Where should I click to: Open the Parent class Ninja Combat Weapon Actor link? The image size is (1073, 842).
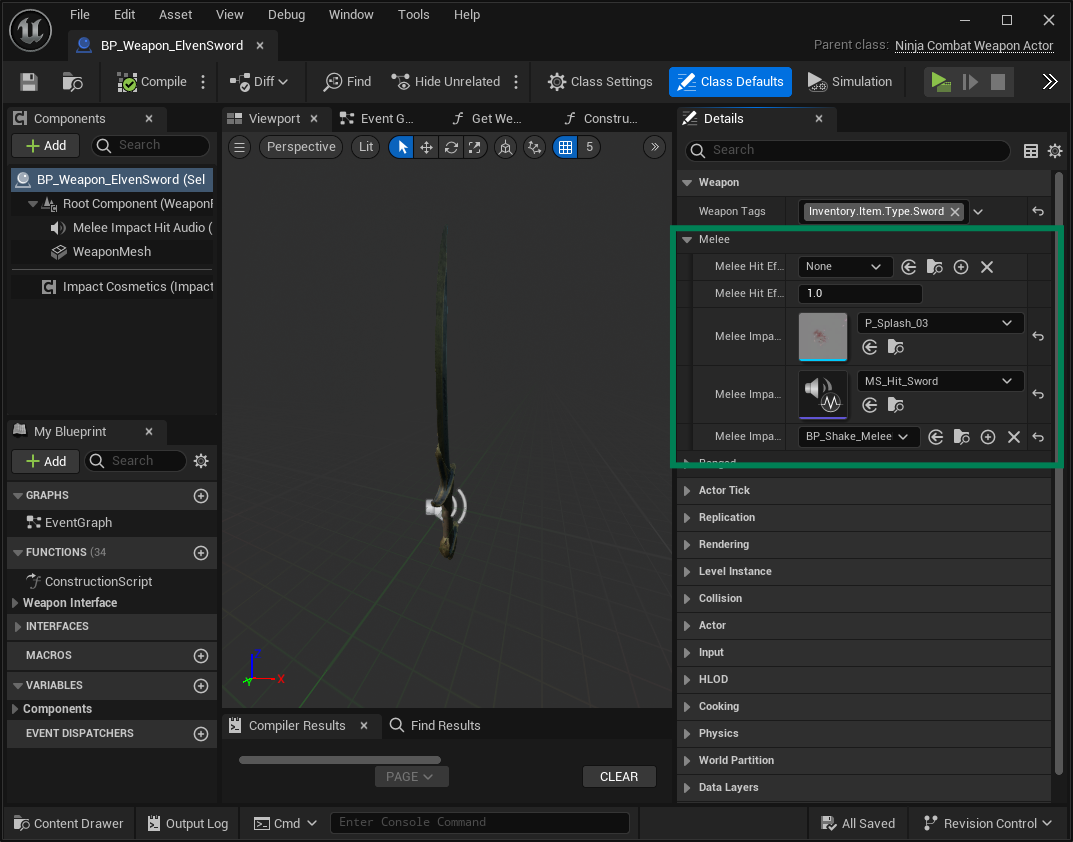click(973, 45)
